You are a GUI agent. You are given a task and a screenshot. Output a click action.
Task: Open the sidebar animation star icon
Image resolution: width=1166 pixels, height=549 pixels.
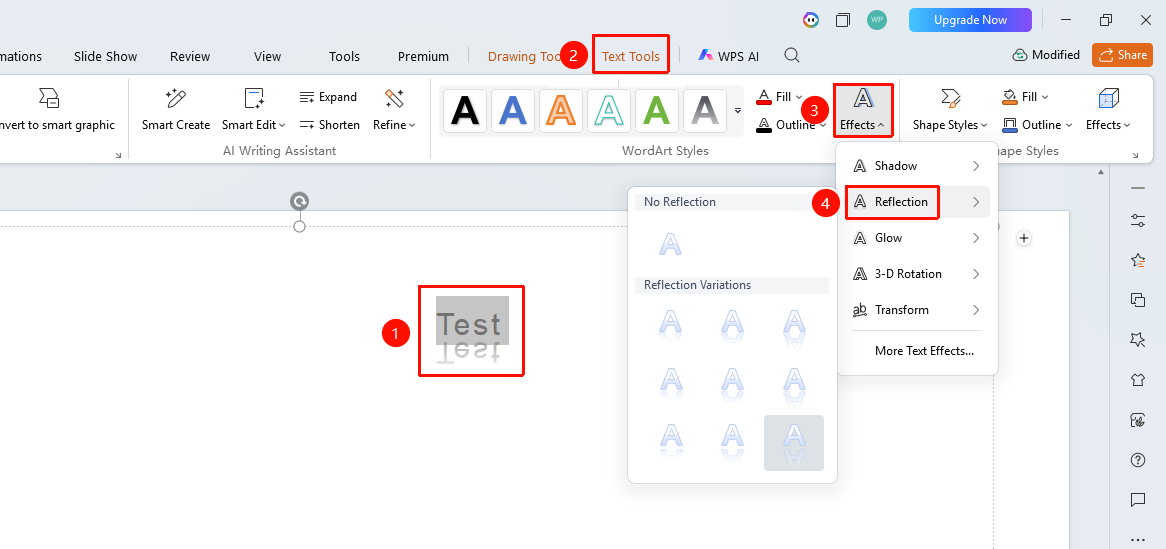pyautogui.click(x=1138, y=260)
